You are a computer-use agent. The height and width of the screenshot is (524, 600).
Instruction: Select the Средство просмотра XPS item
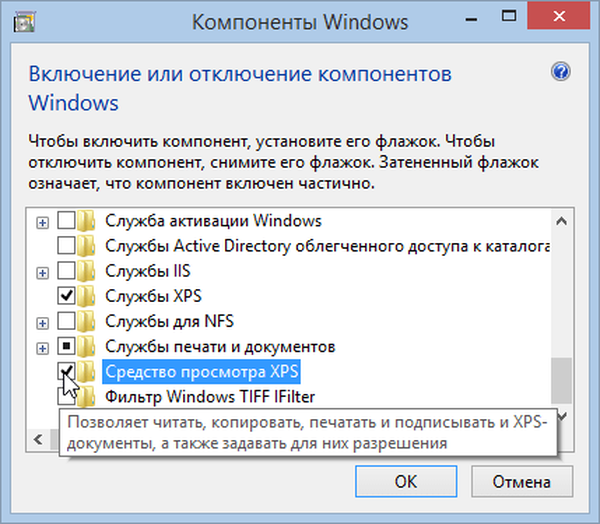coord(202,372)
